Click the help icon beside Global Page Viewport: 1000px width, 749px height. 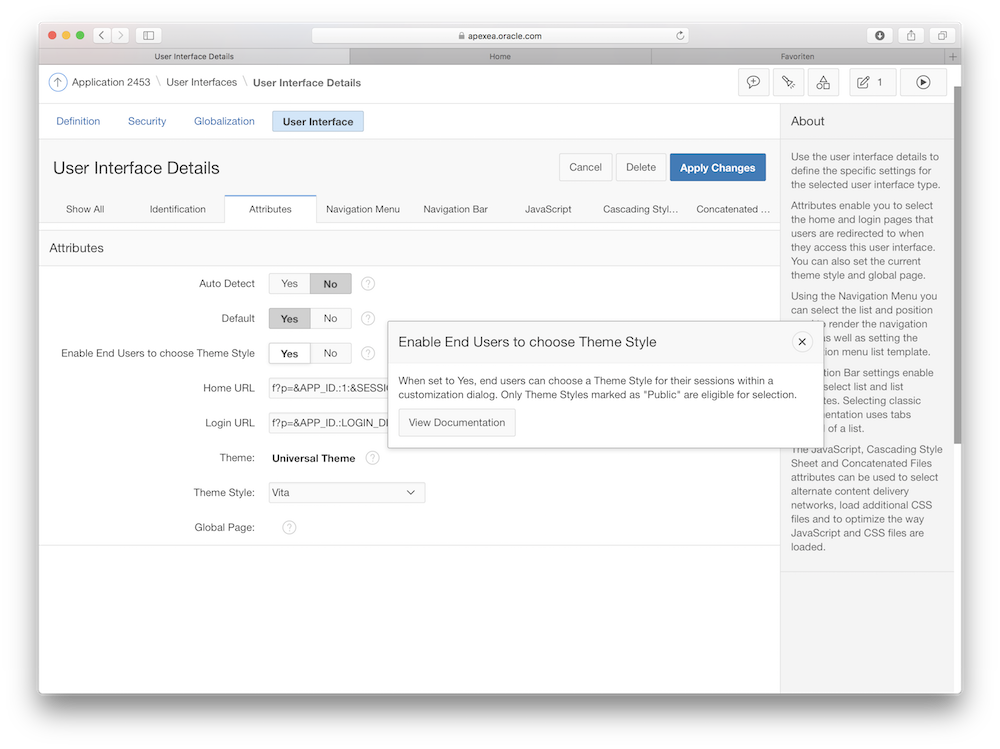[x=289, y=527]
